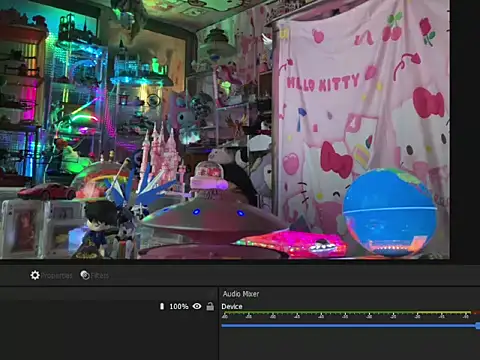Viewport: 480px width, 360px height.
Task: Grab the volume slider handle at far right
Action: point(478,325)
